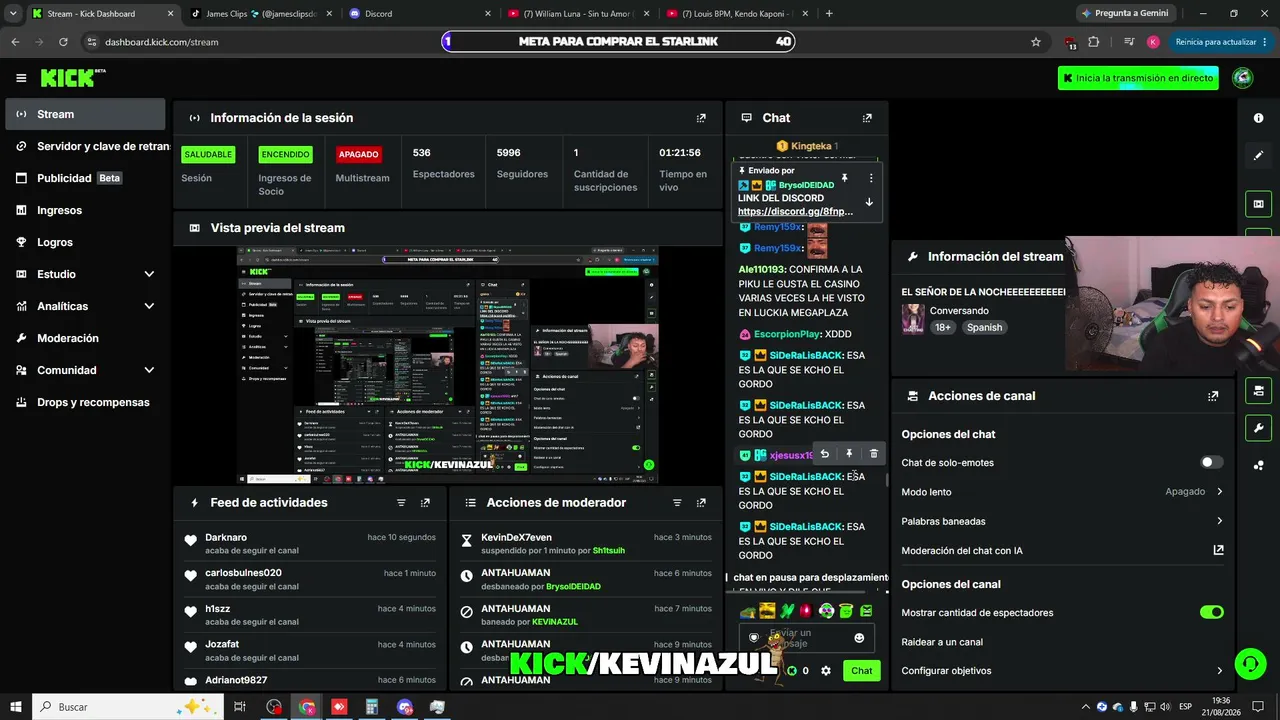
Task: Open Configurar objetivos settings
Action: point(1062,671)
